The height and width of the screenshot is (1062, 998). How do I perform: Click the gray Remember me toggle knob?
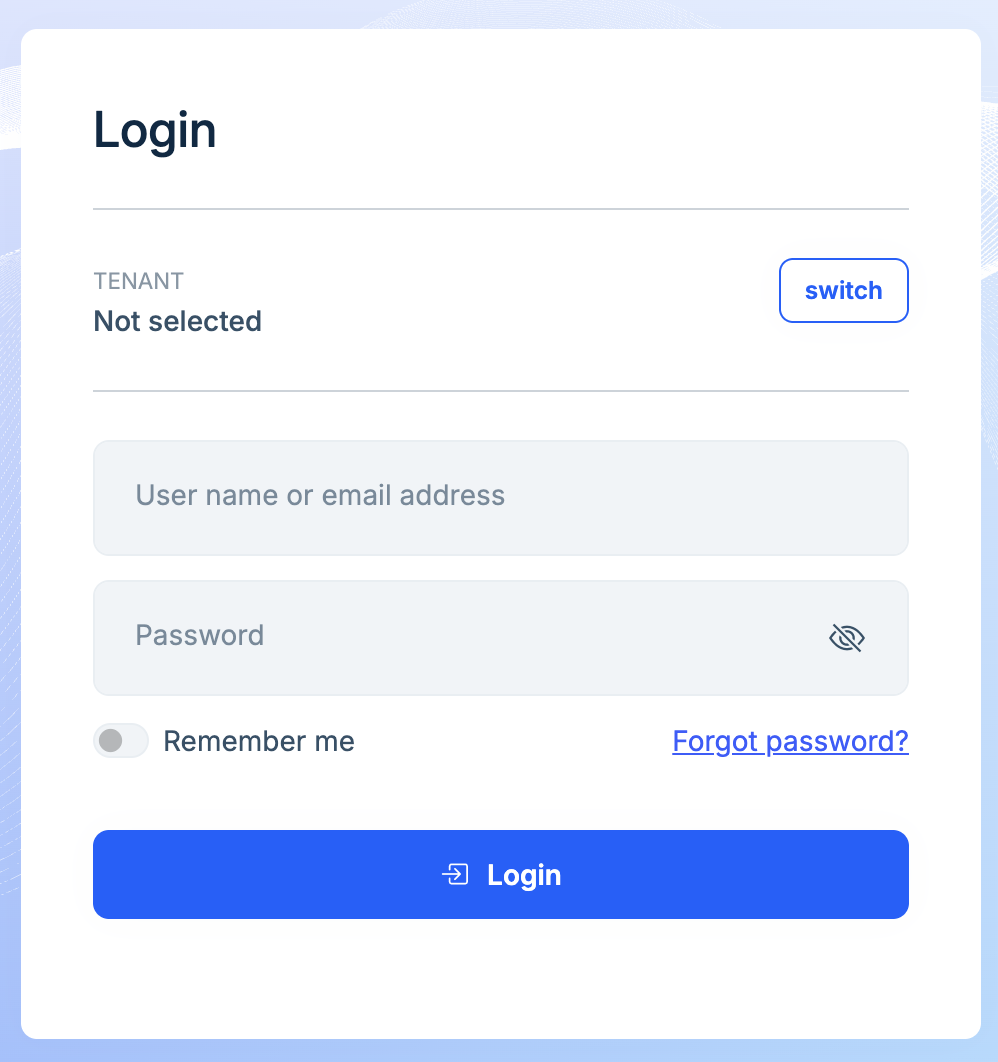(111, 741)
